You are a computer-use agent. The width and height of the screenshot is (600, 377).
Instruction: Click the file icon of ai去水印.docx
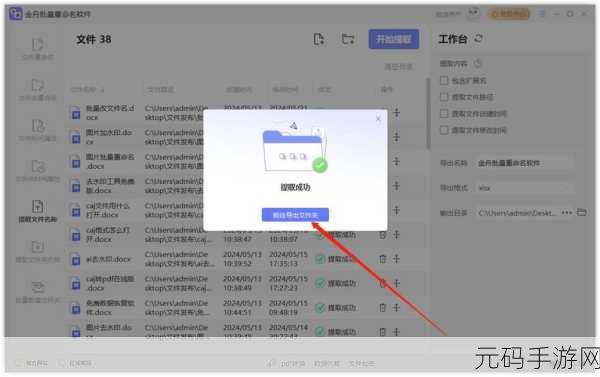(x=76, y=259)
